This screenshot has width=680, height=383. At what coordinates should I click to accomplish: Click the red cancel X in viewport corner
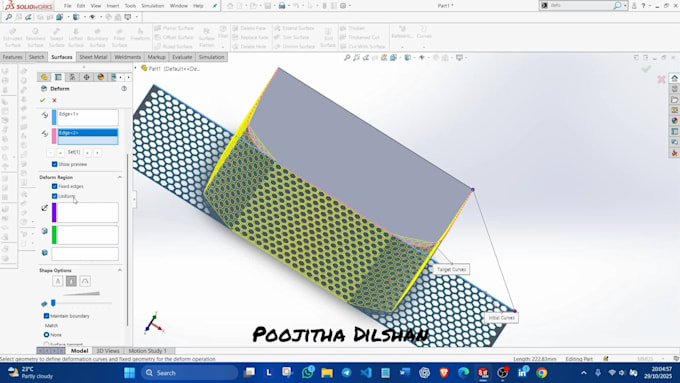[x=661, y=79]
